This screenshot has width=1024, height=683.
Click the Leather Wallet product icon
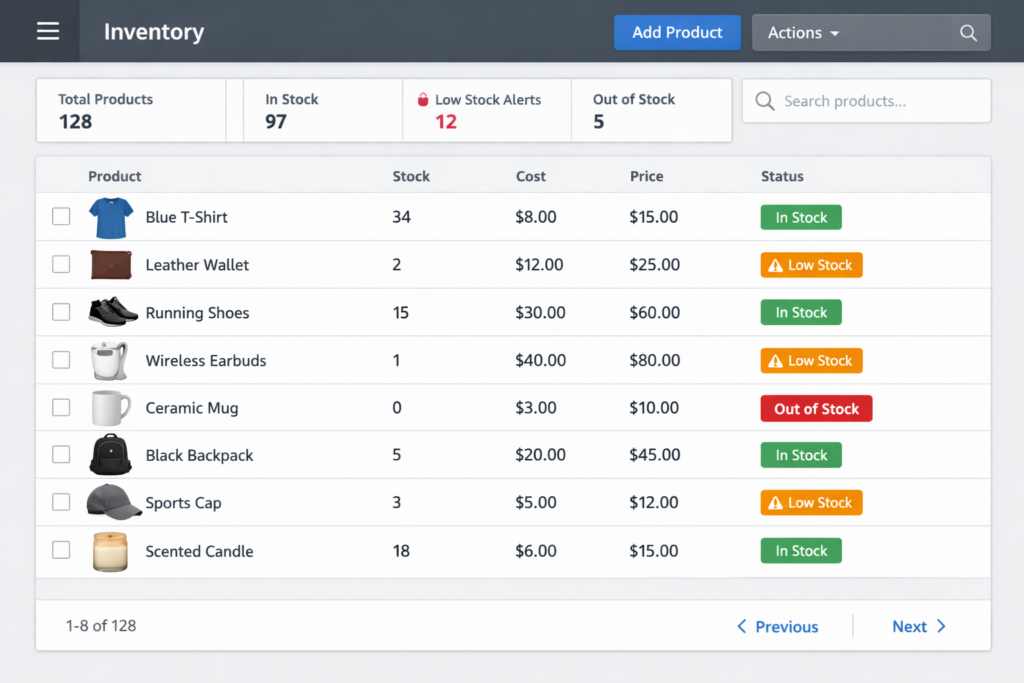(x=110, y=265)
